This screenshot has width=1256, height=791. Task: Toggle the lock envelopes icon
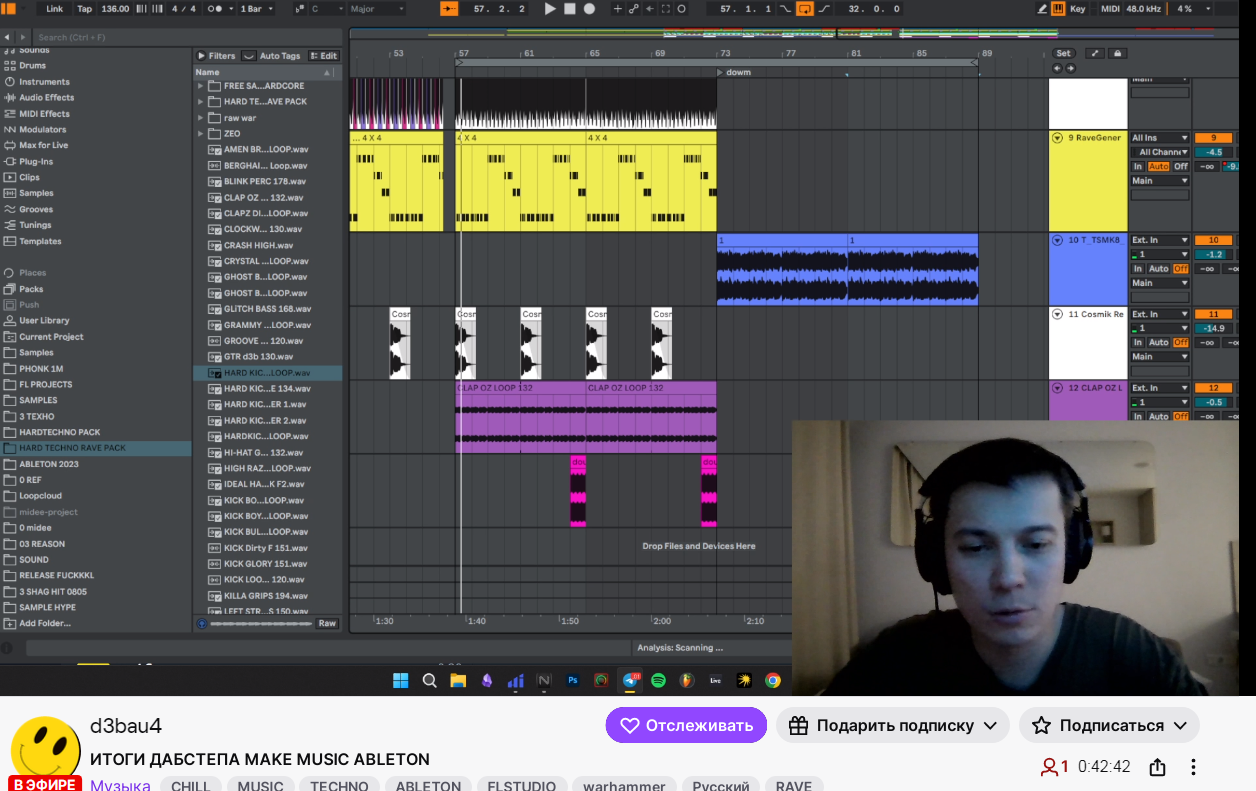coord(1117,54)
